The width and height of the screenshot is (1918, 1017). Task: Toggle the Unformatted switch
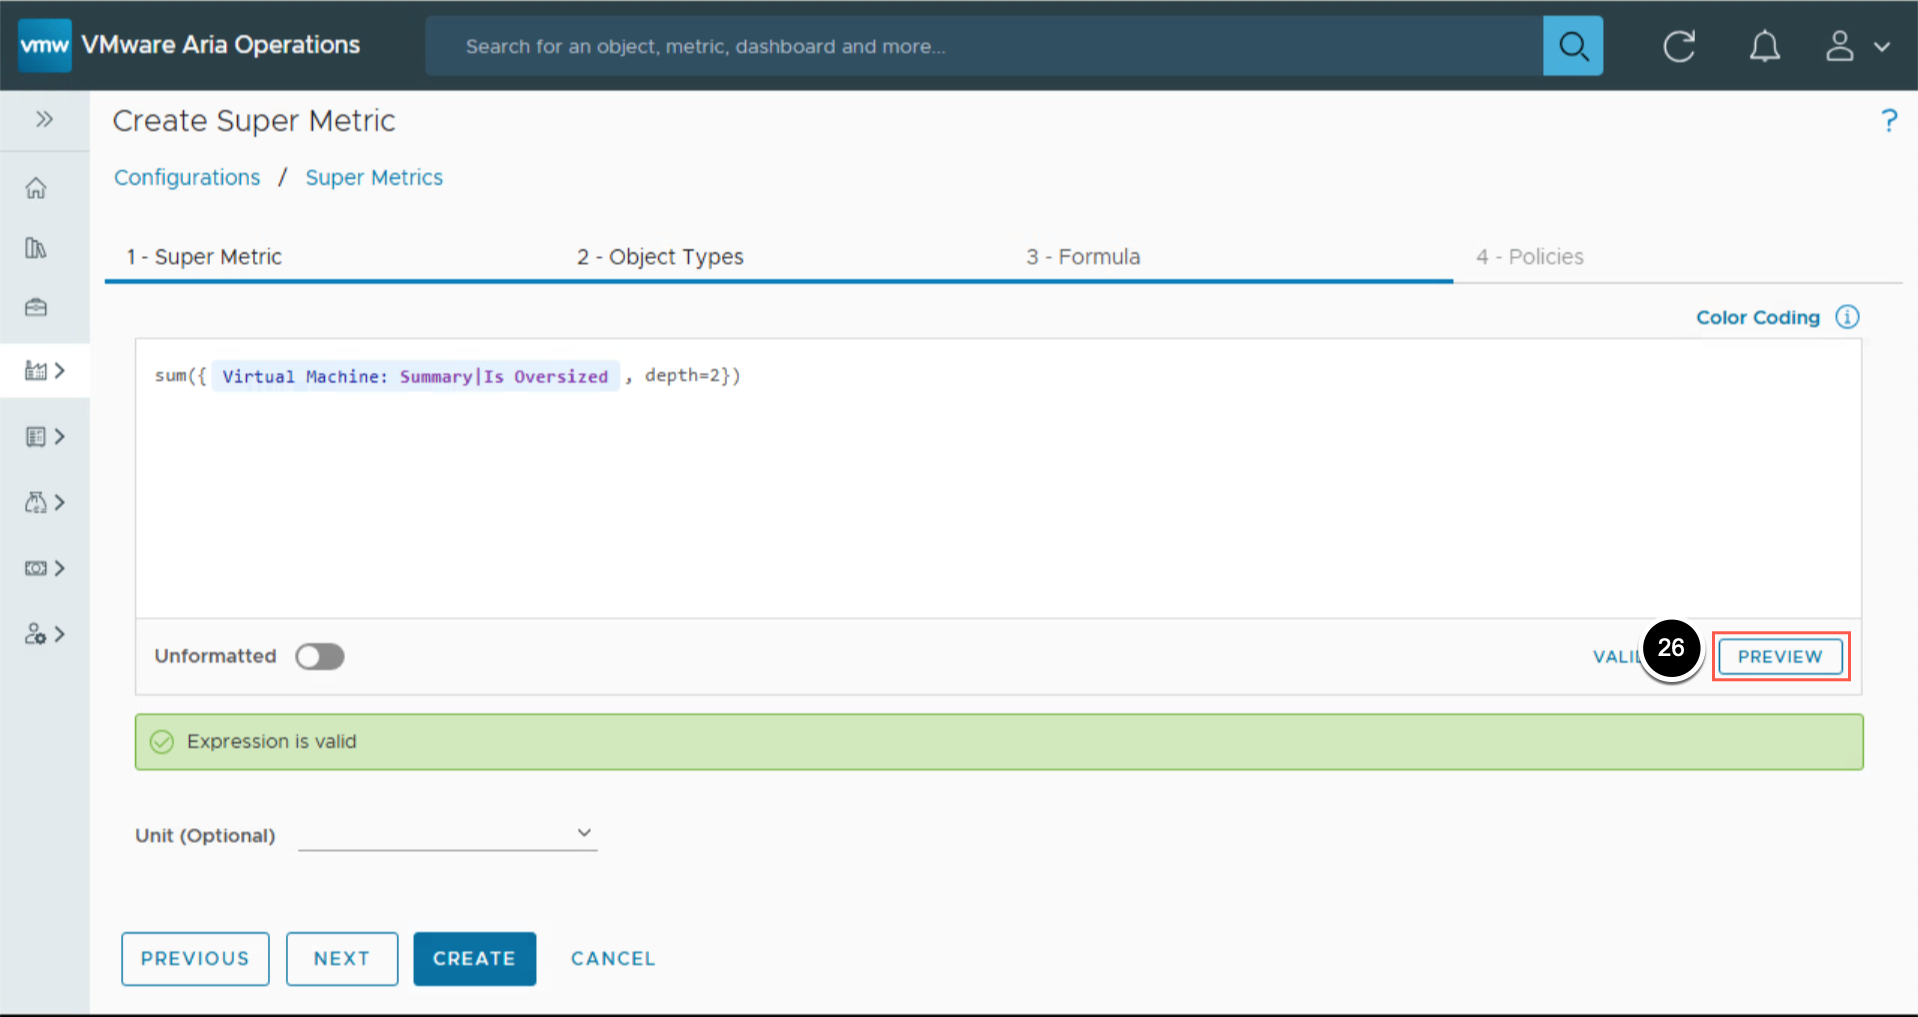click(x=320, y=656)
